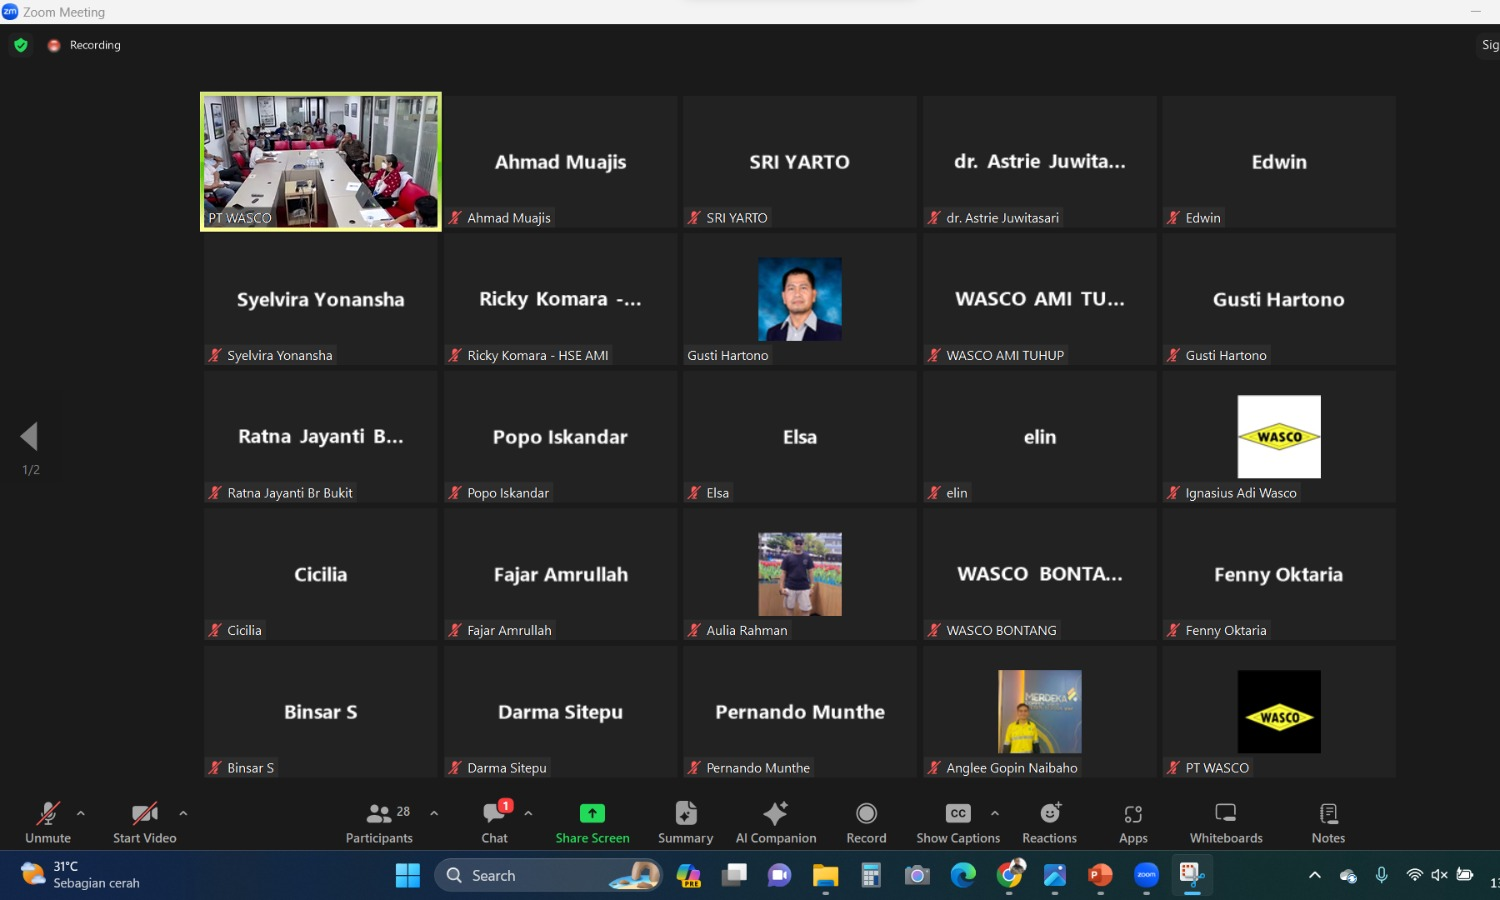This screenshot has height=900, width=1500.
Task: Click the system tray microphone icon
Action: pyautogui.click(x=1381, y=875)
